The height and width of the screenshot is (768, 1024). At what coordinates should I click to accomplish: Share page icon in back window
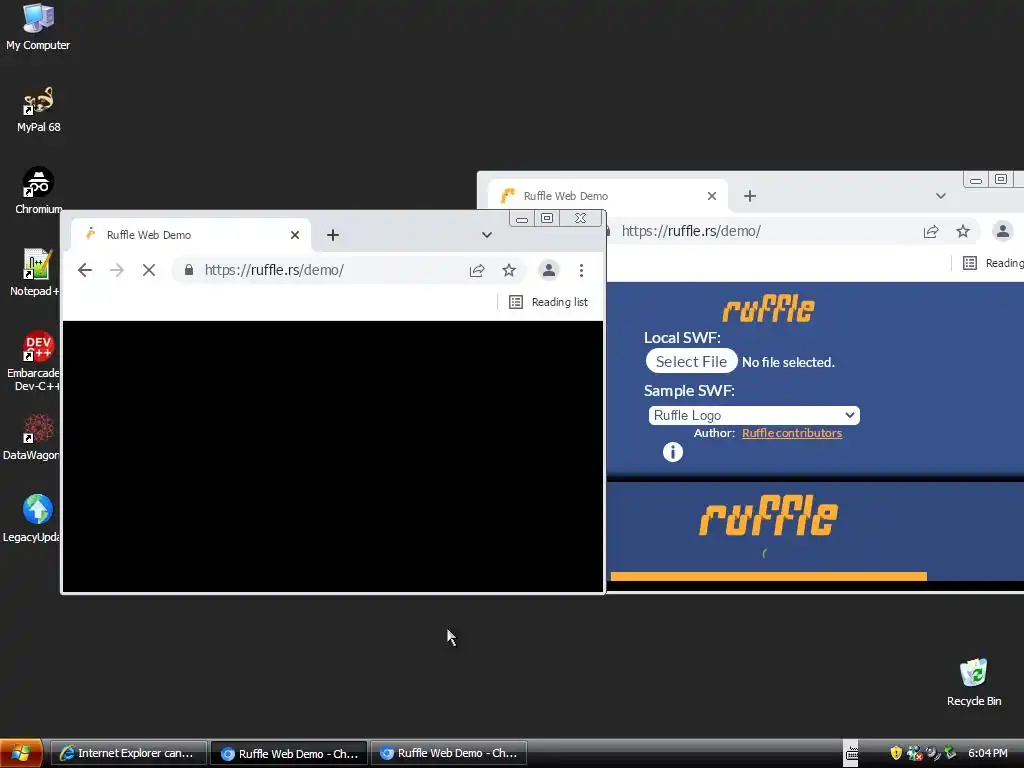click(x=931, y=231)
